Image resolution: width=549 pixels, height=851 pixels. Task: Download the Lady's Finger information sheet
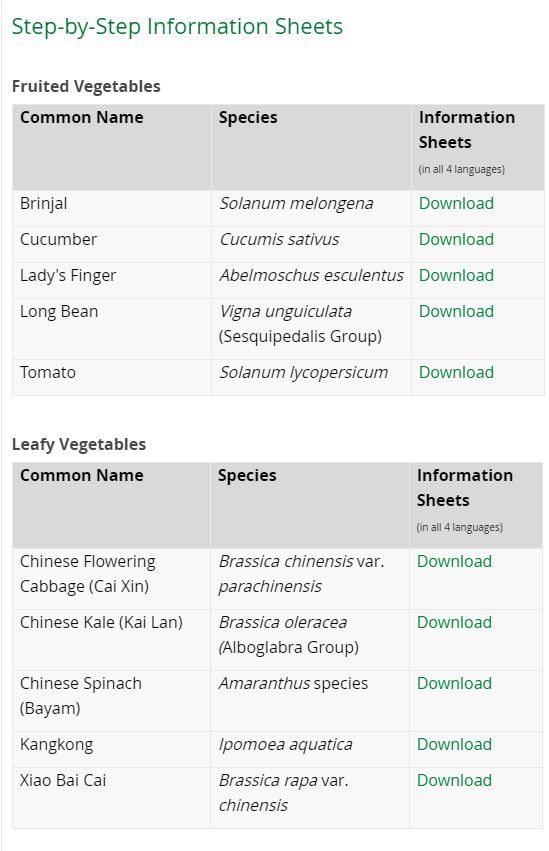coord(456,275)
